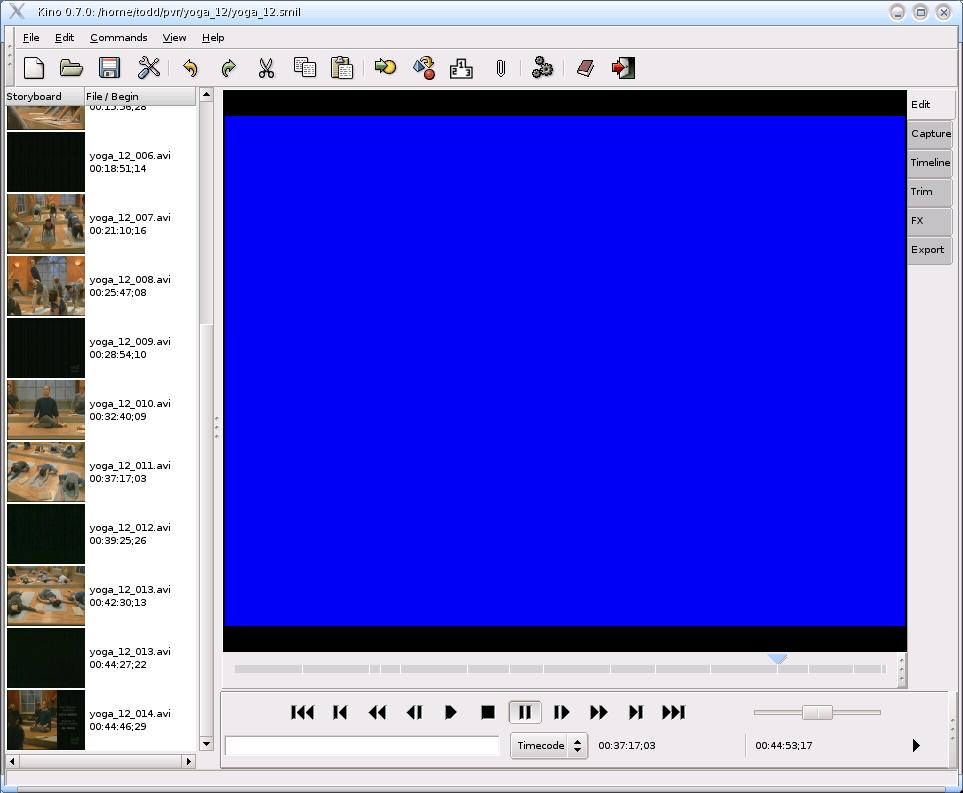Select the yoga_12_008.avi thumbnail
Viewport: 963px width, 793px height.
coord(46,286)
